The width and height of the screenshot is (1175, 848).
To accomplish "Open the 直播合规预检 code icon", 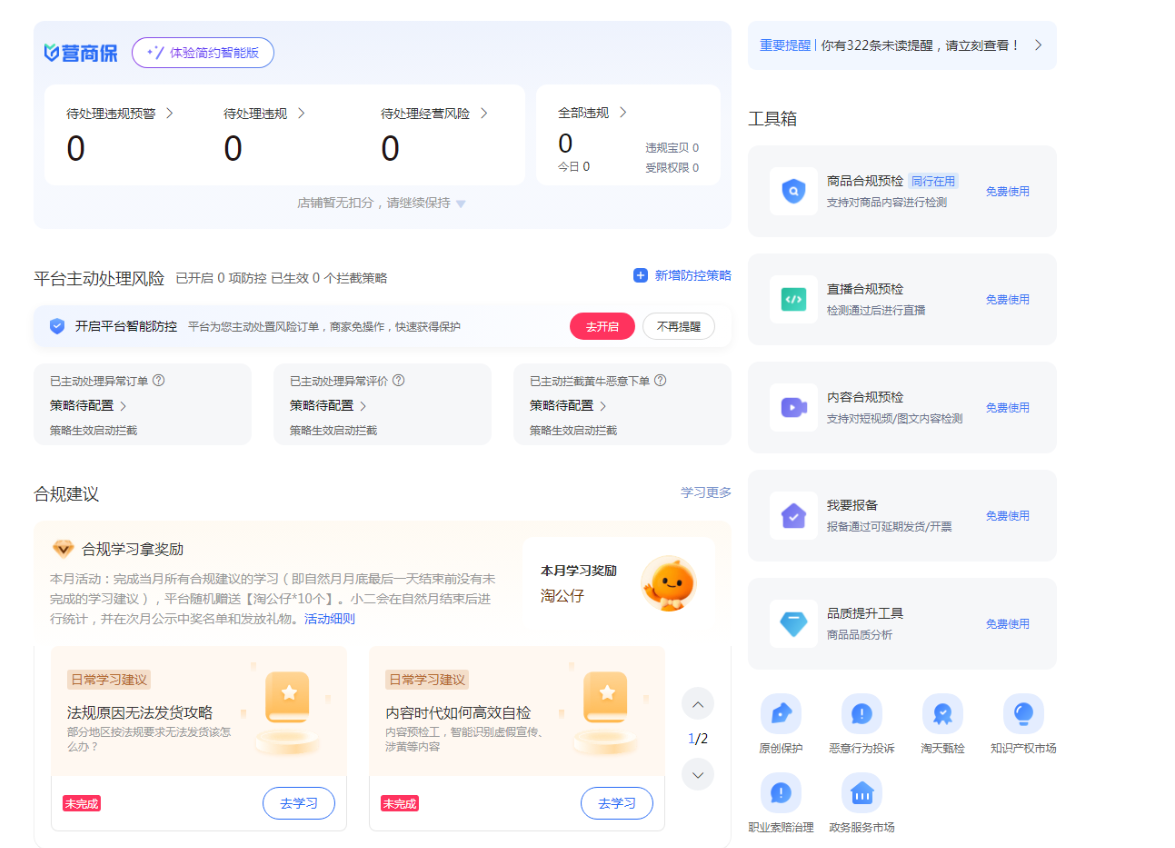I will point(793,299).
